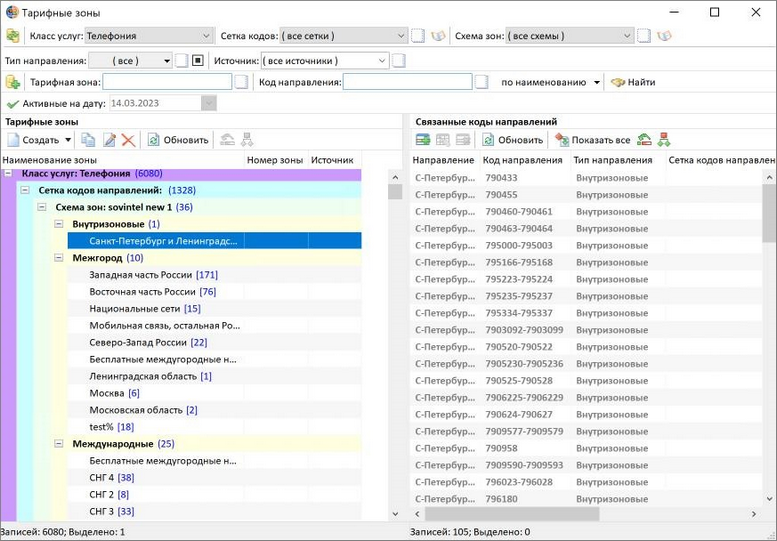Image resolution: width=777 pixels, height=541 pixels.
Task: Click the zones tree vertical scrollbar thumb
Action: [395, 192]
